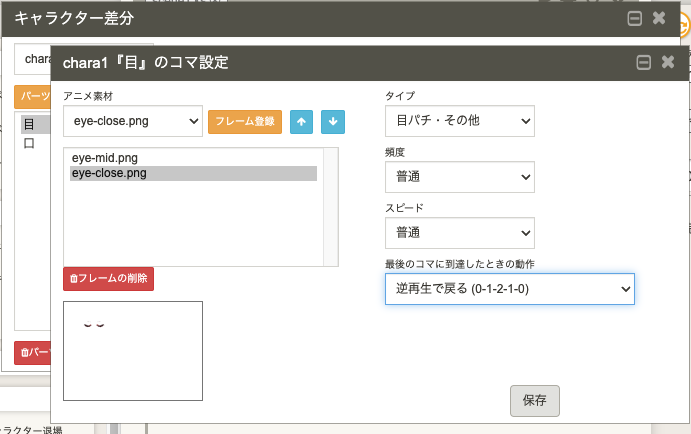Select 目 in the parts list
This screenshot has width=691, height=434.
tap(30, 126)
